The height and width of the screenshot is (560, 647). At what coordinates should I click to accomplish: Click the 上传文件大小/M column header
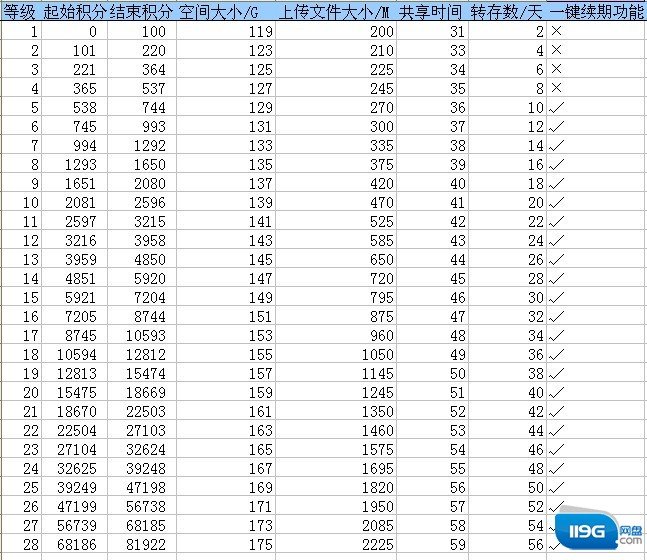334,12
